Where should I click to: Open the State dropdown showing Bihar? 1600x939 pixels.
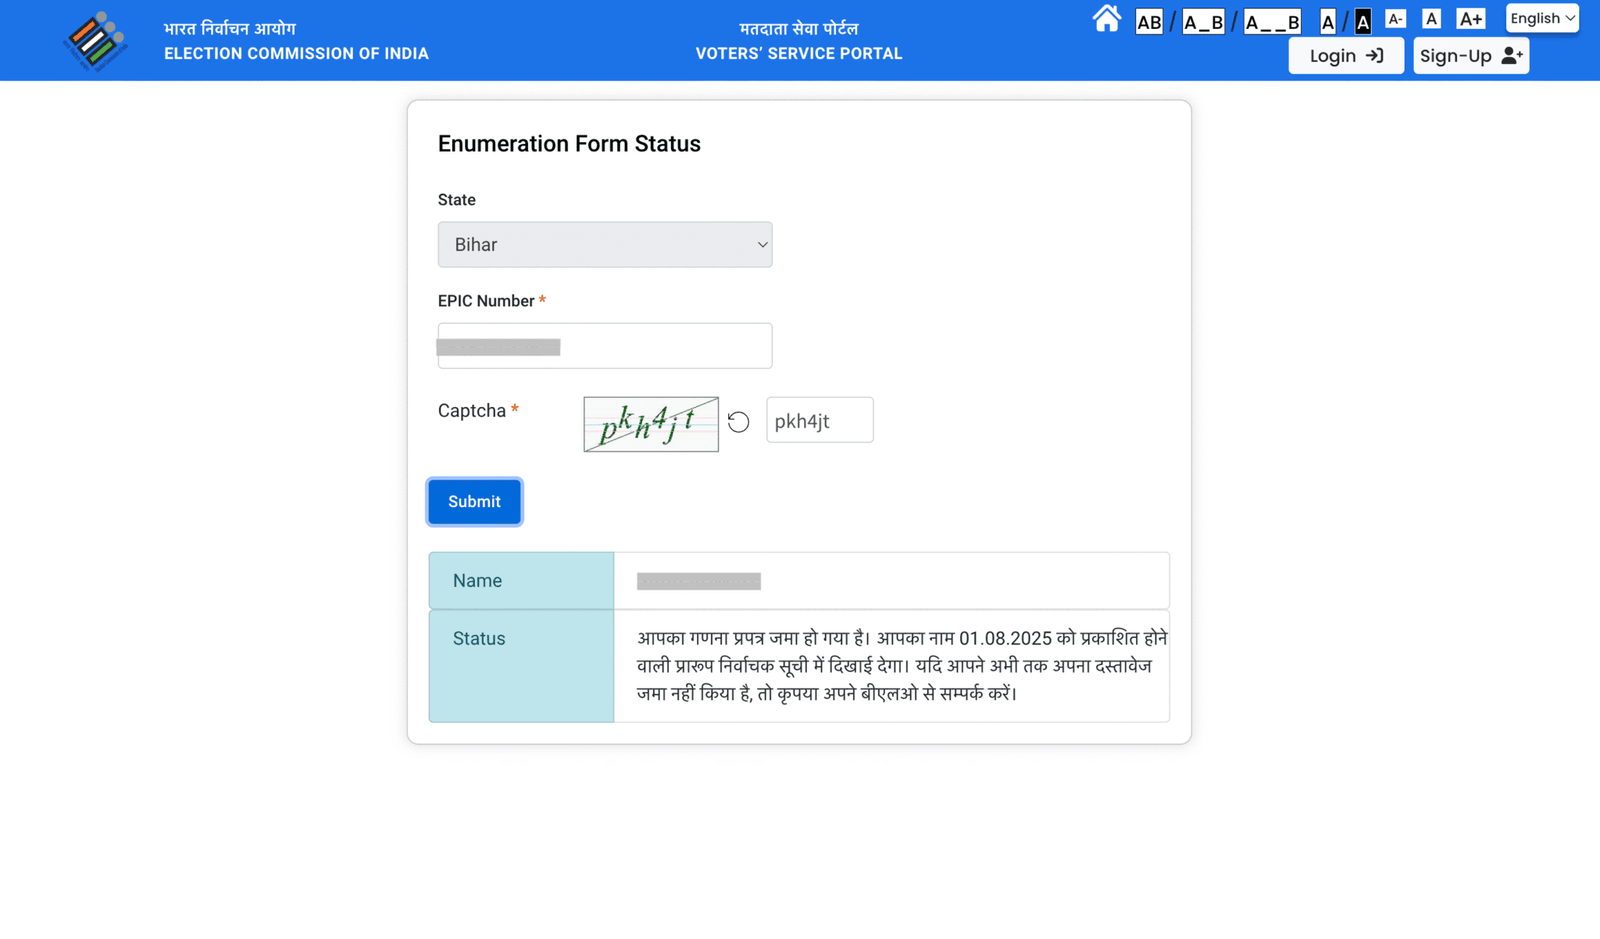click(604, 244)
